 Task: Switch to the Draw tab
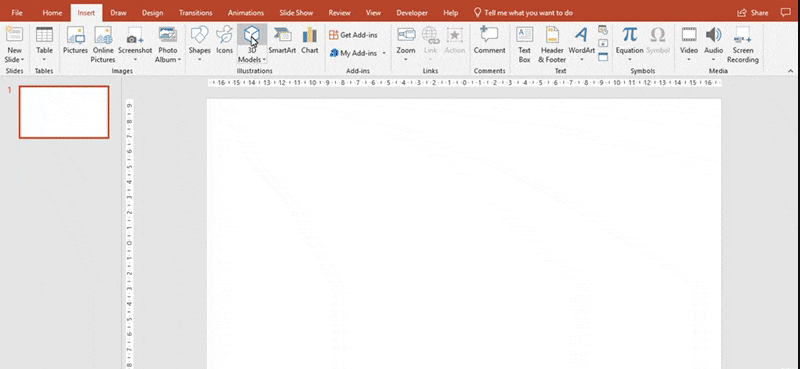click(118, 13)
